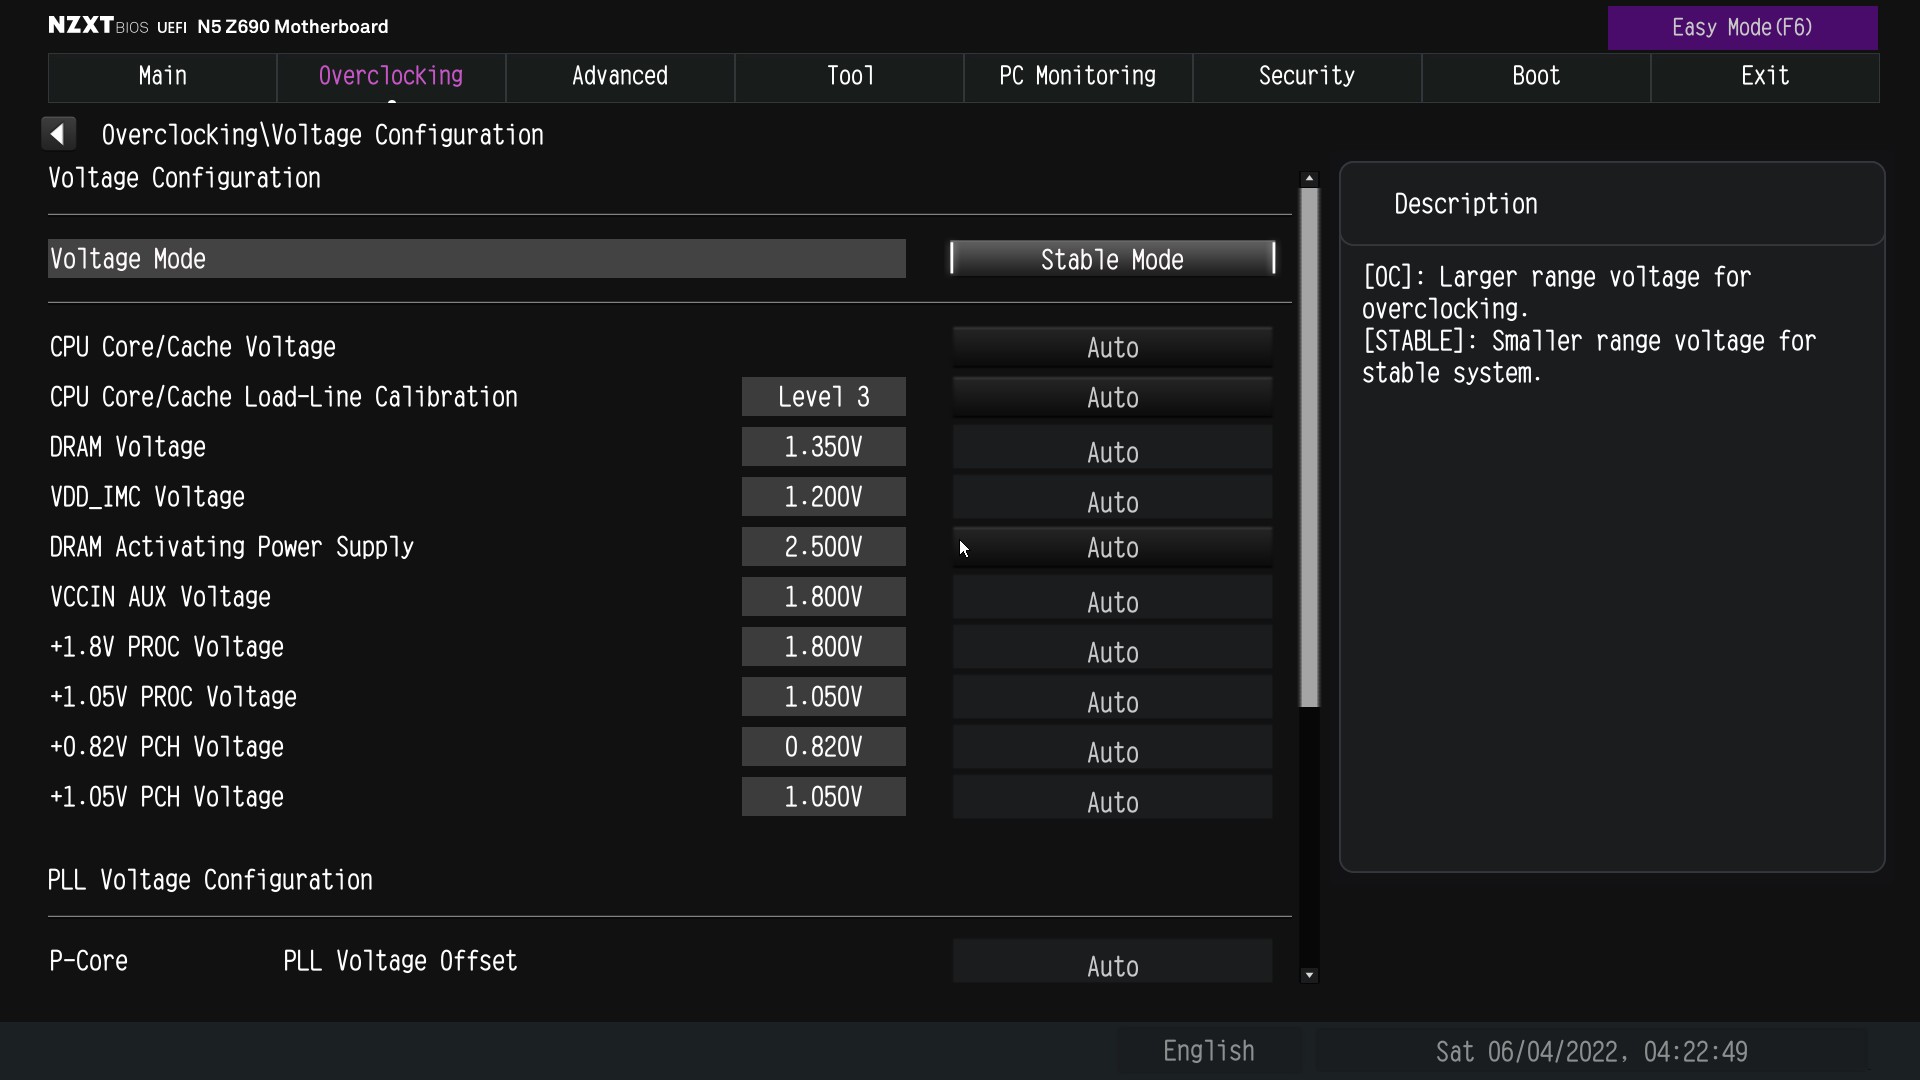1920x1080 pixels.
Task: Click the Level 3 calibration value
Action: click(x=823, y=397)
